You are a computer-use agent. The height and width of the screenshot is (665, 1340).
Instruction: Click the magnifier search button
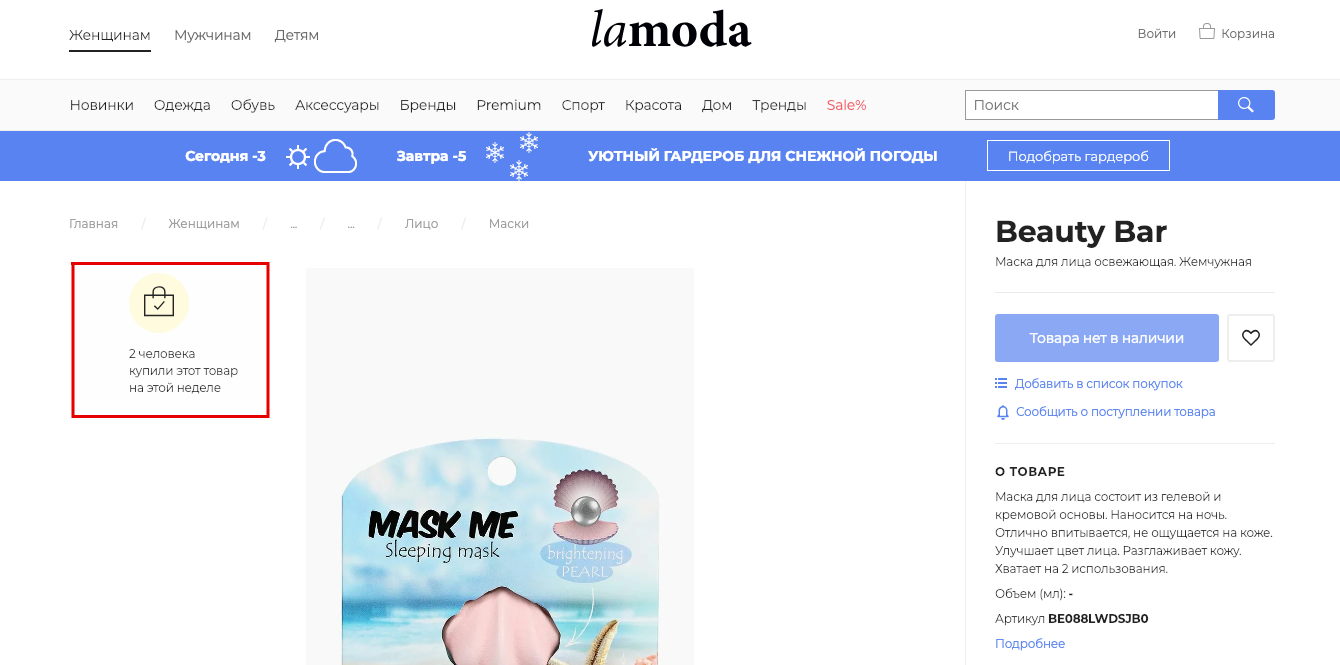(1246, 105)
